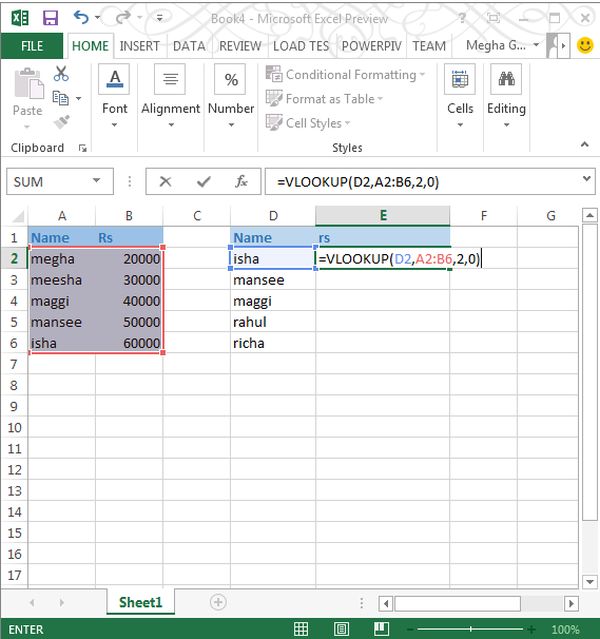Expand the formula bar chevron
The width and height of the screenshot is (600, 639).
coord(587,178)
